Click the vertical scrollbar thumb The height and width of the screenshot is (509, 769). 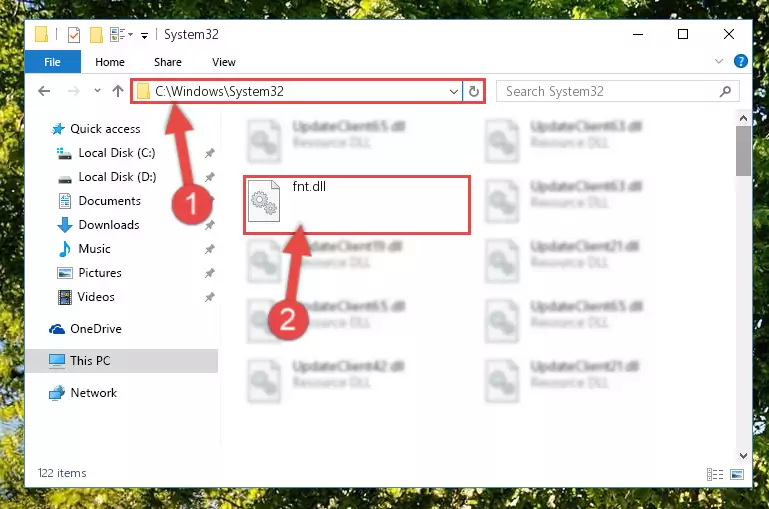[743, 151]
